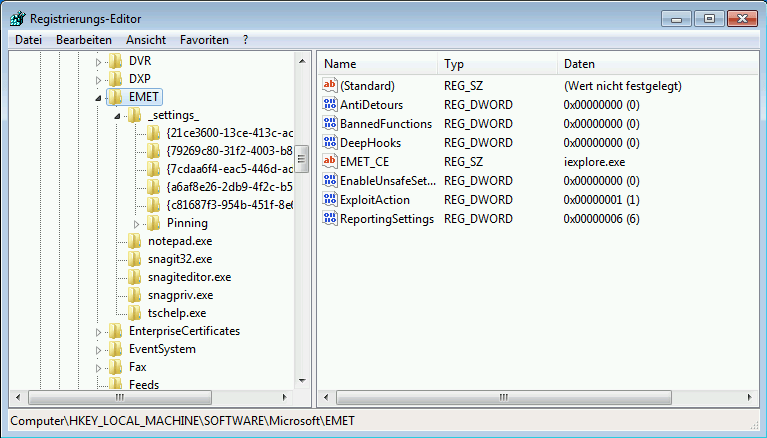Expand the EnterpriseCertificates key
This screenshot has width=767, height=438.
click(x=98, y=331)
